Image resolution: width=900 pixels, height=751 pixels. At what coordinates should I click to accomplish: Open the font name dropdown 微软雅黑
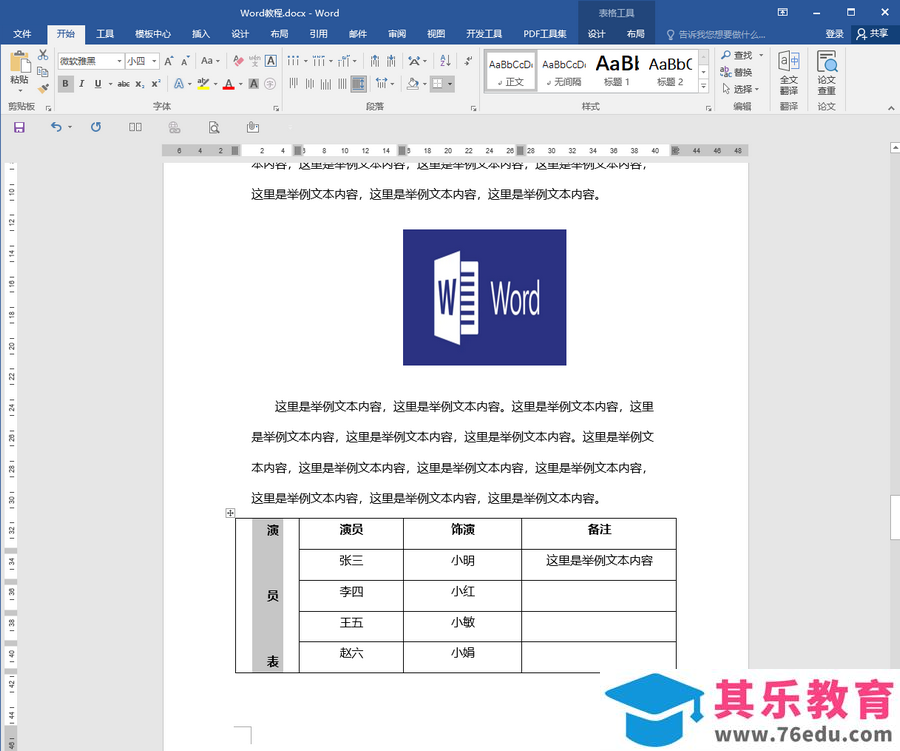(x=119, y=61)
